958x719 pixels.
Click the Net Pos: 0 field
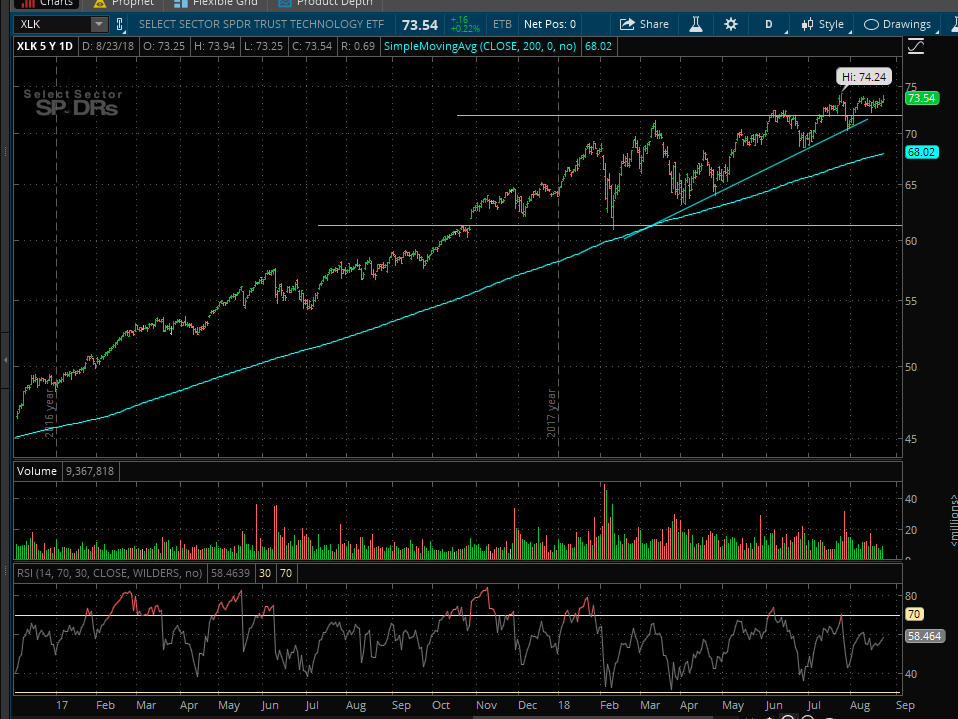point(549,24)
